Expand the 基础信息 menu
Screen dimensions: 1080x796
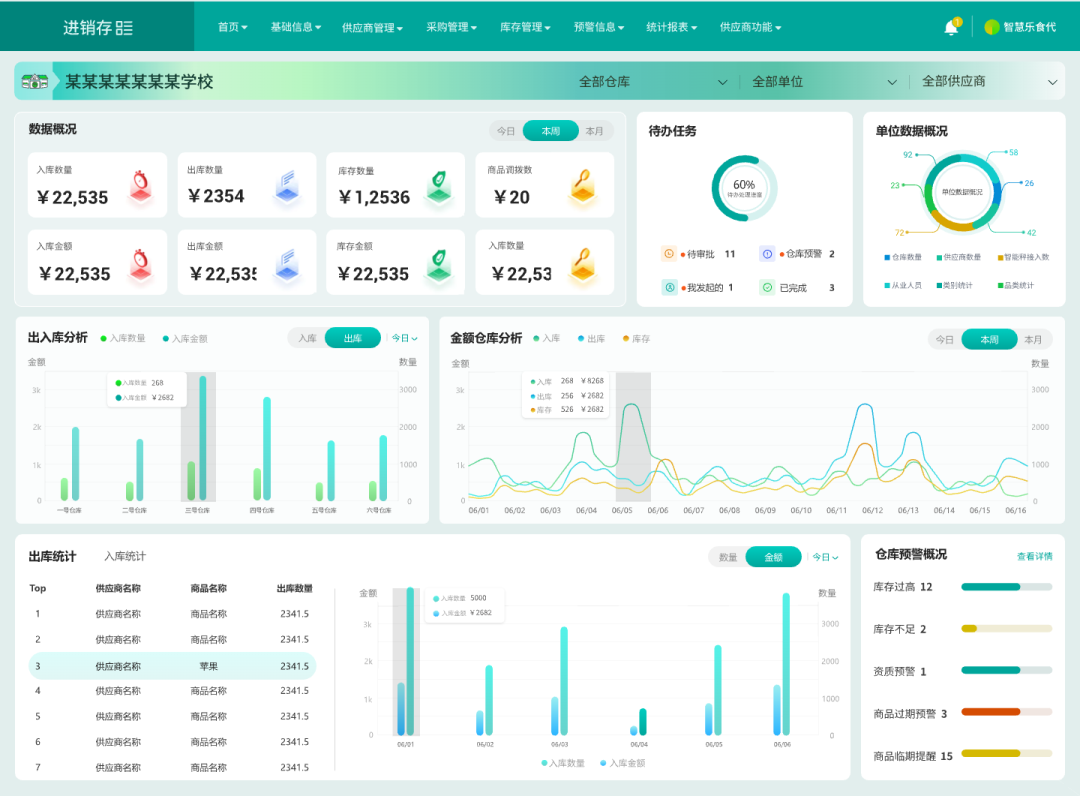coord(295,27)
